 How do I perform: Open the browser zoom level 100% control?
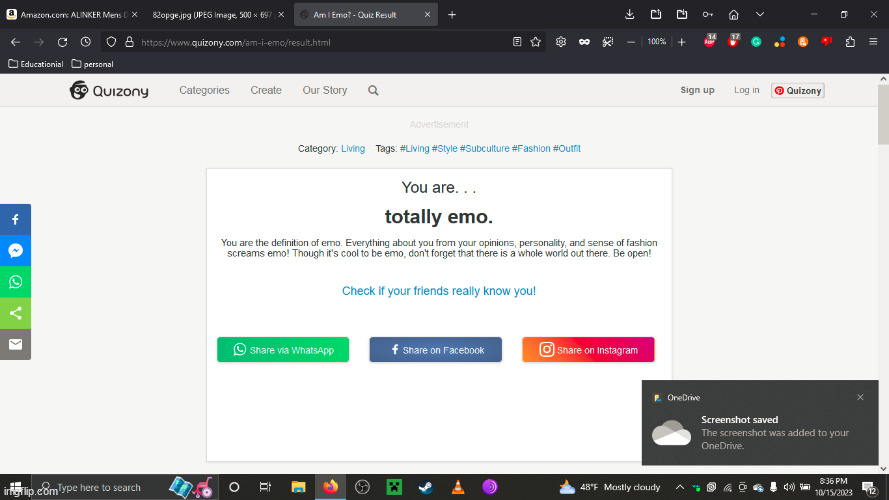click(656, 42)
